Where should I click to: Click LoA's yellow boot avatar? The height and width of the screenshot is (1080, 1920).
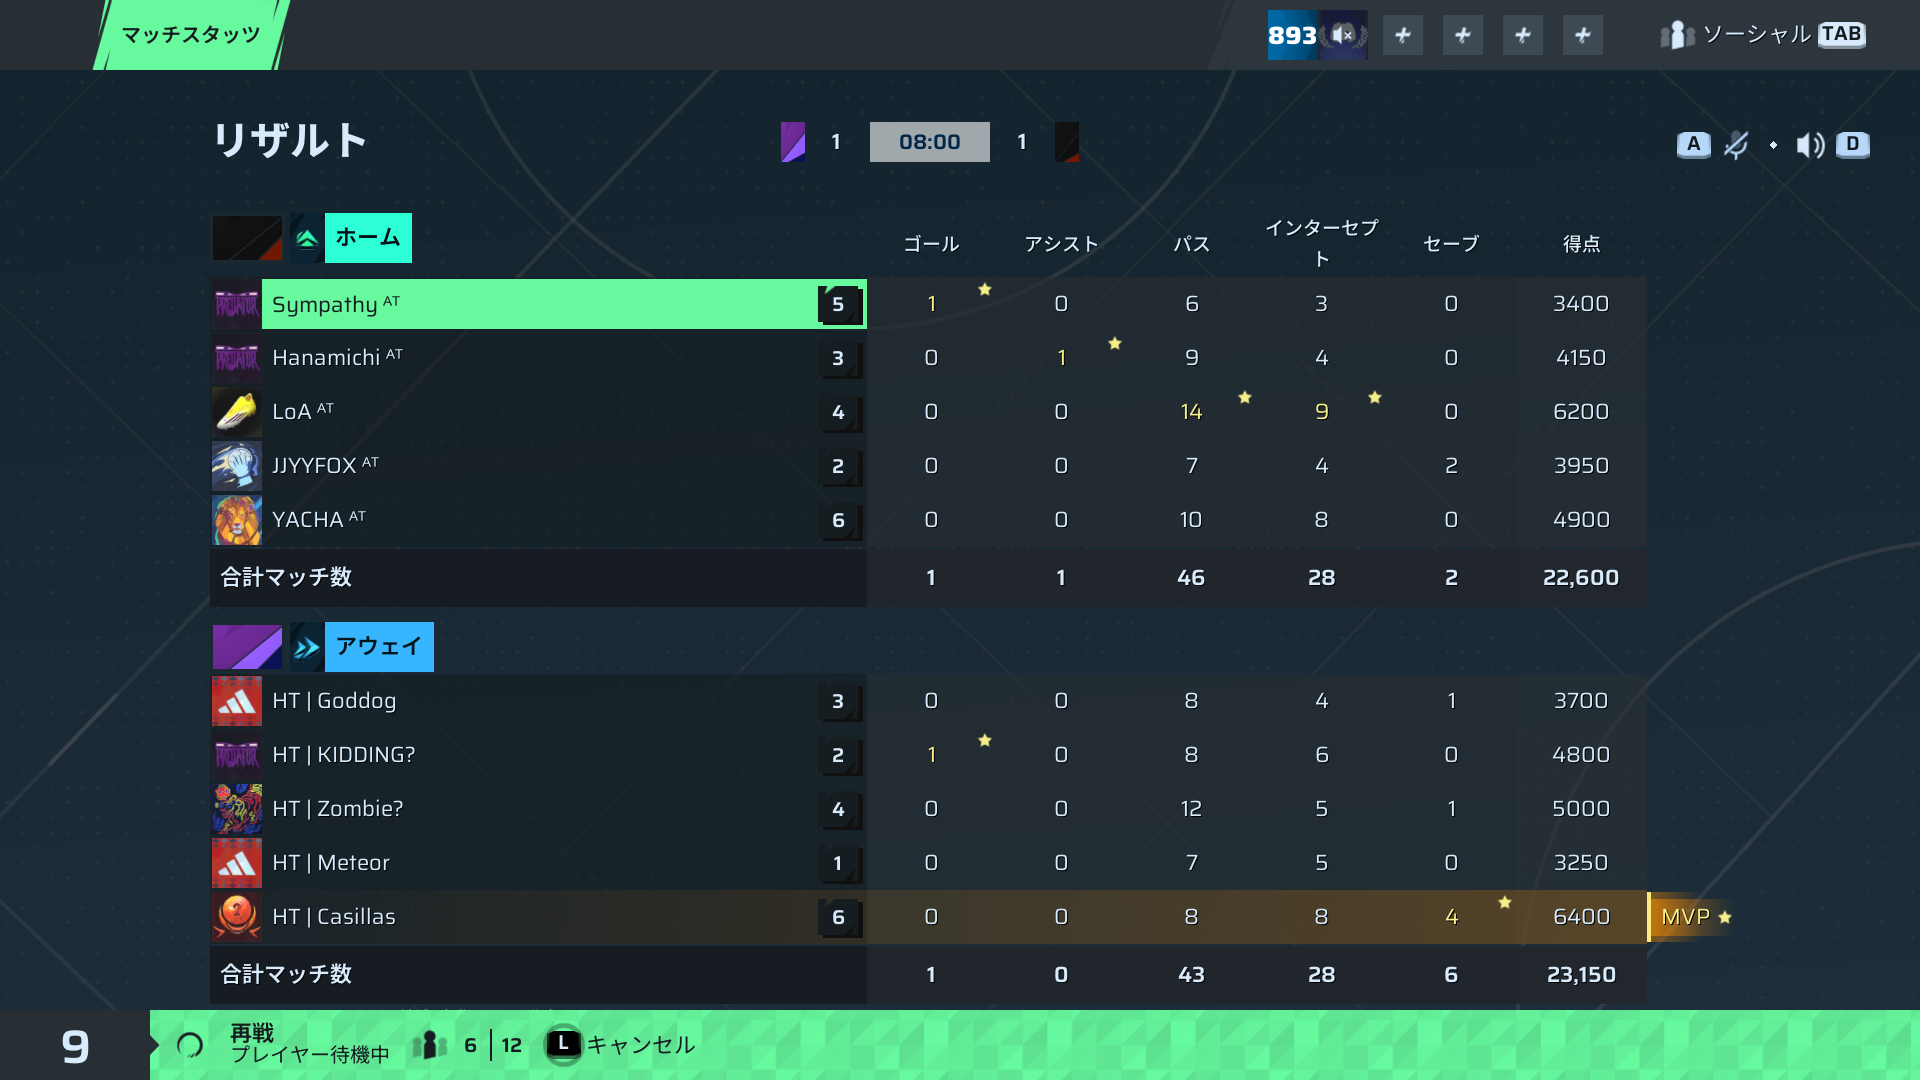click(237, 412)
